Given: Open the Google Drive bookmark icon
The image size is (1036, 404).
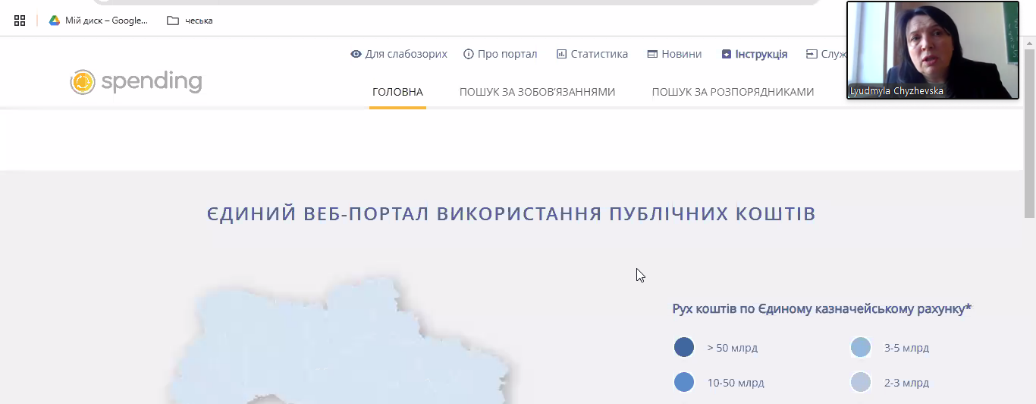Looking at the screenshot, I should click(54, 20).
